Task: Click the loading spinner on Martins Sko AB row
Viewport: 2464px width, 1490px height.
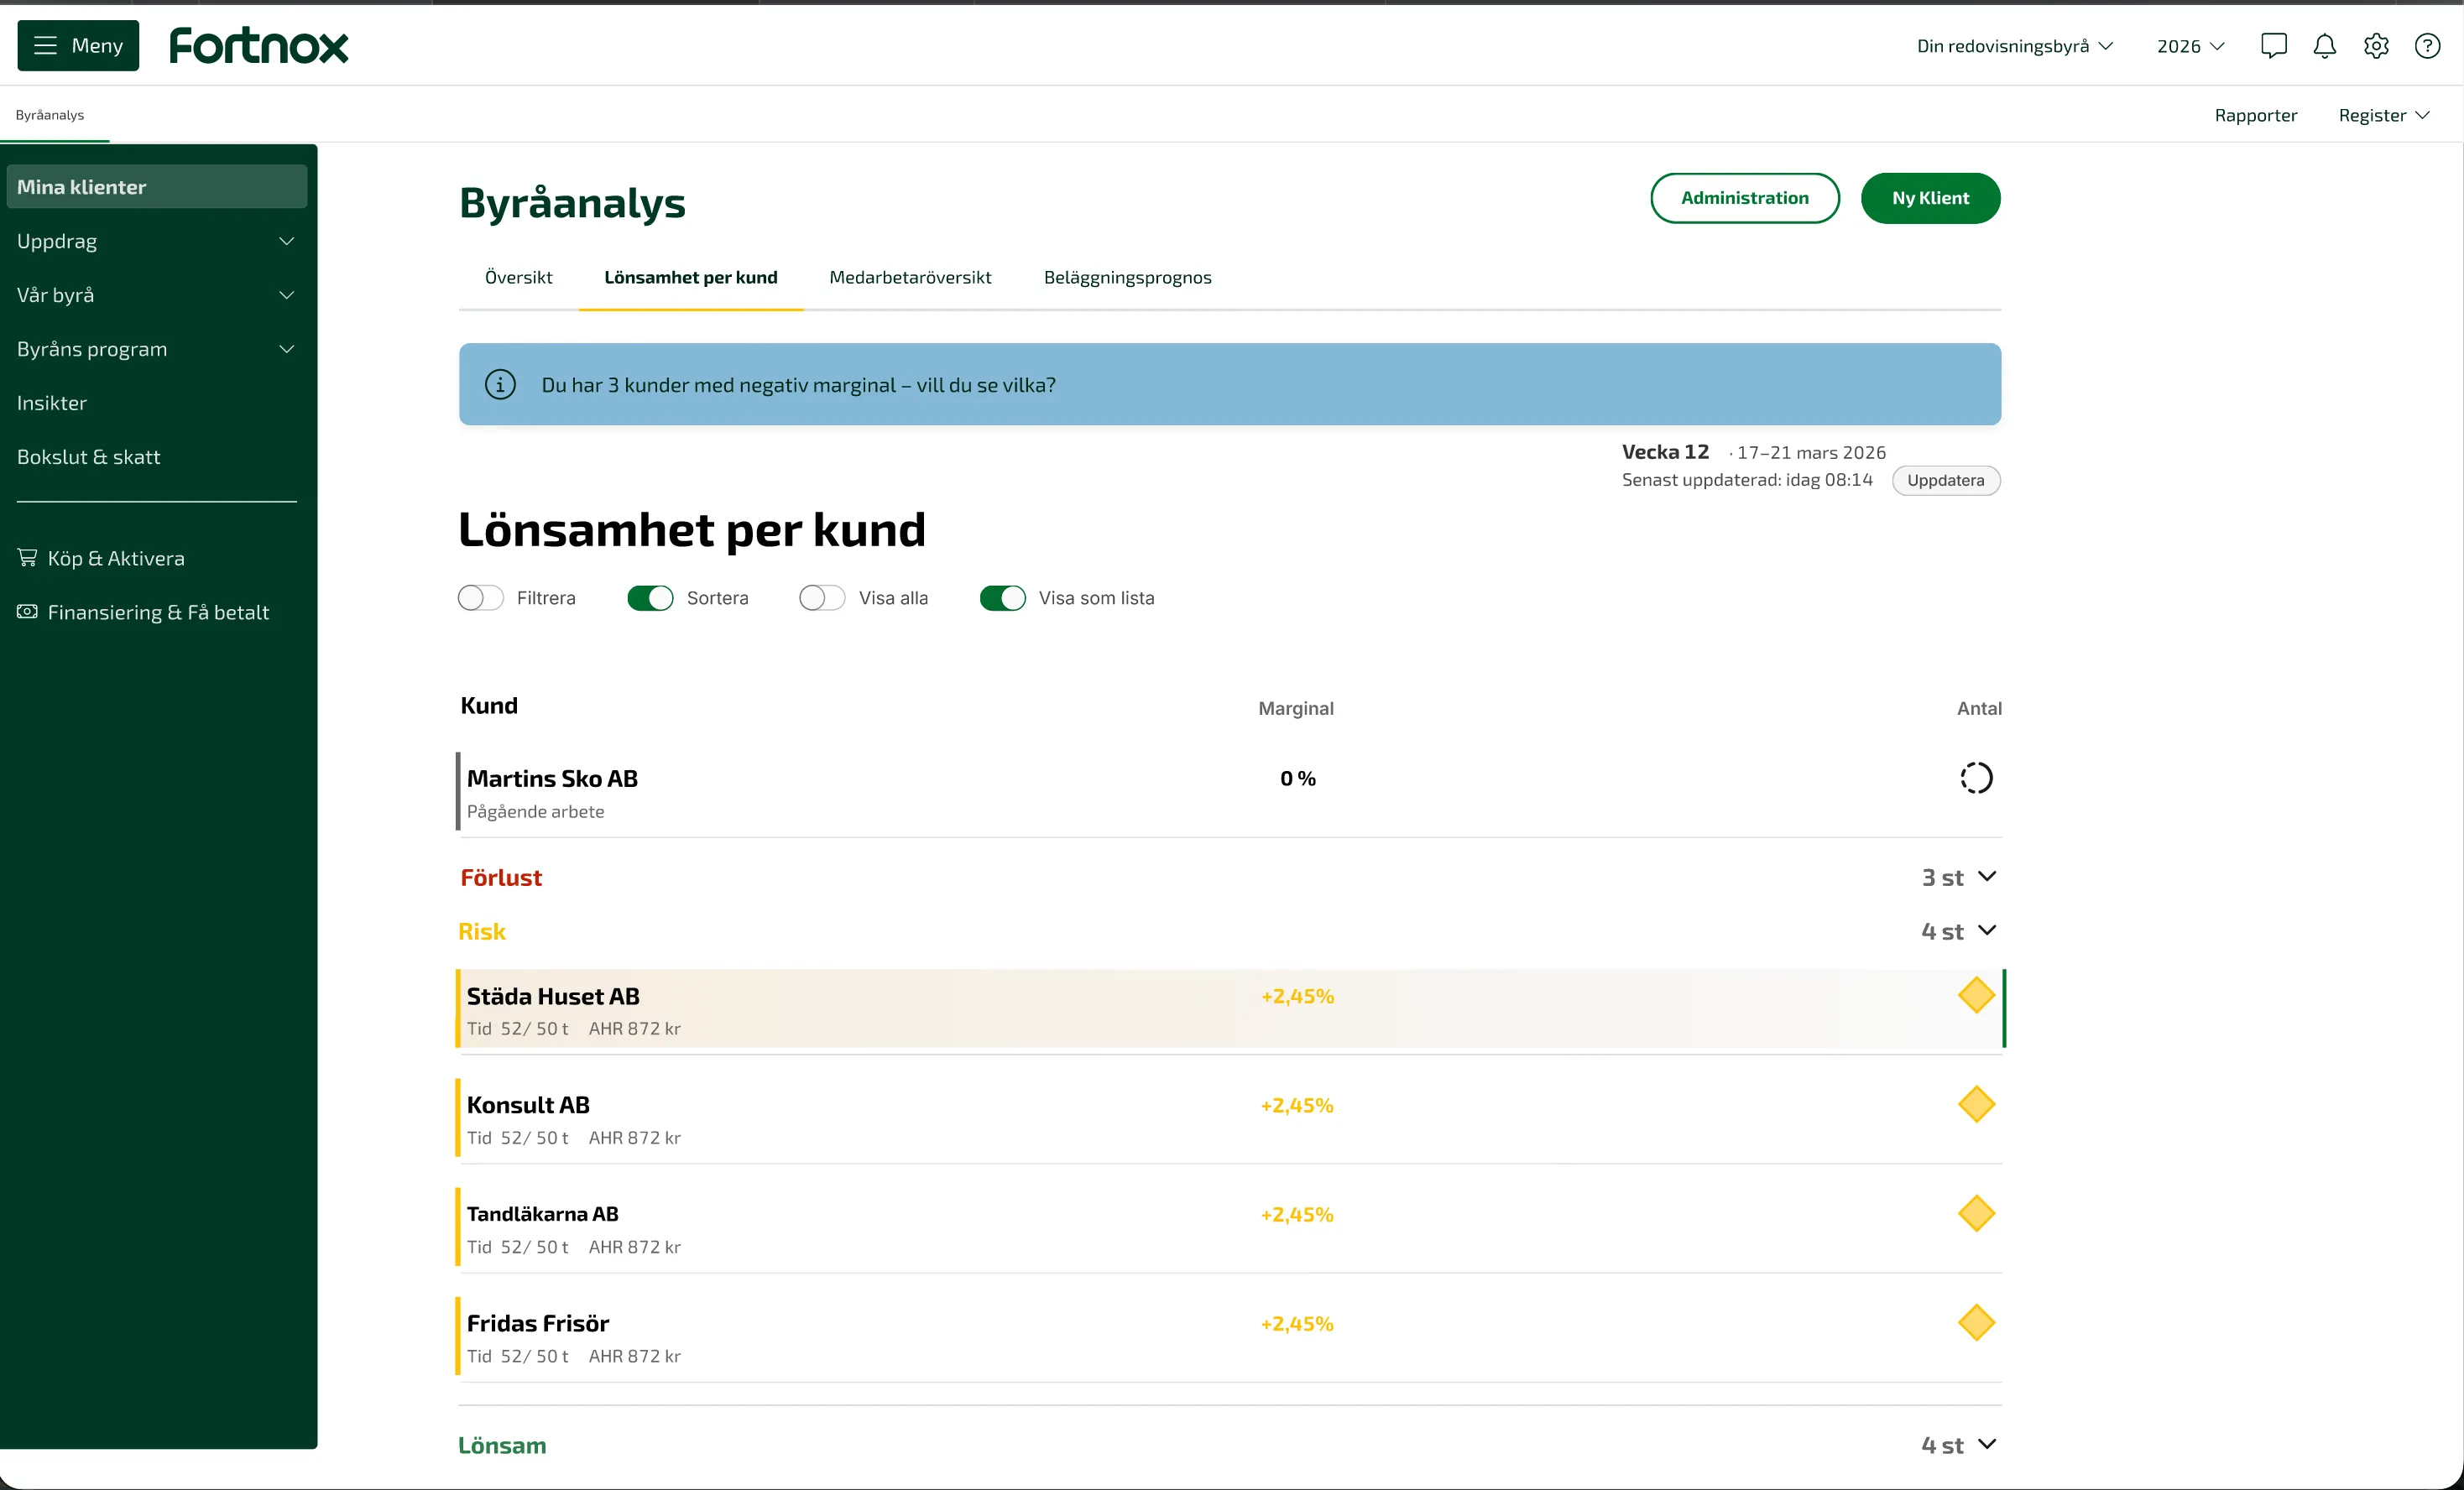Action: (1976, 778)
